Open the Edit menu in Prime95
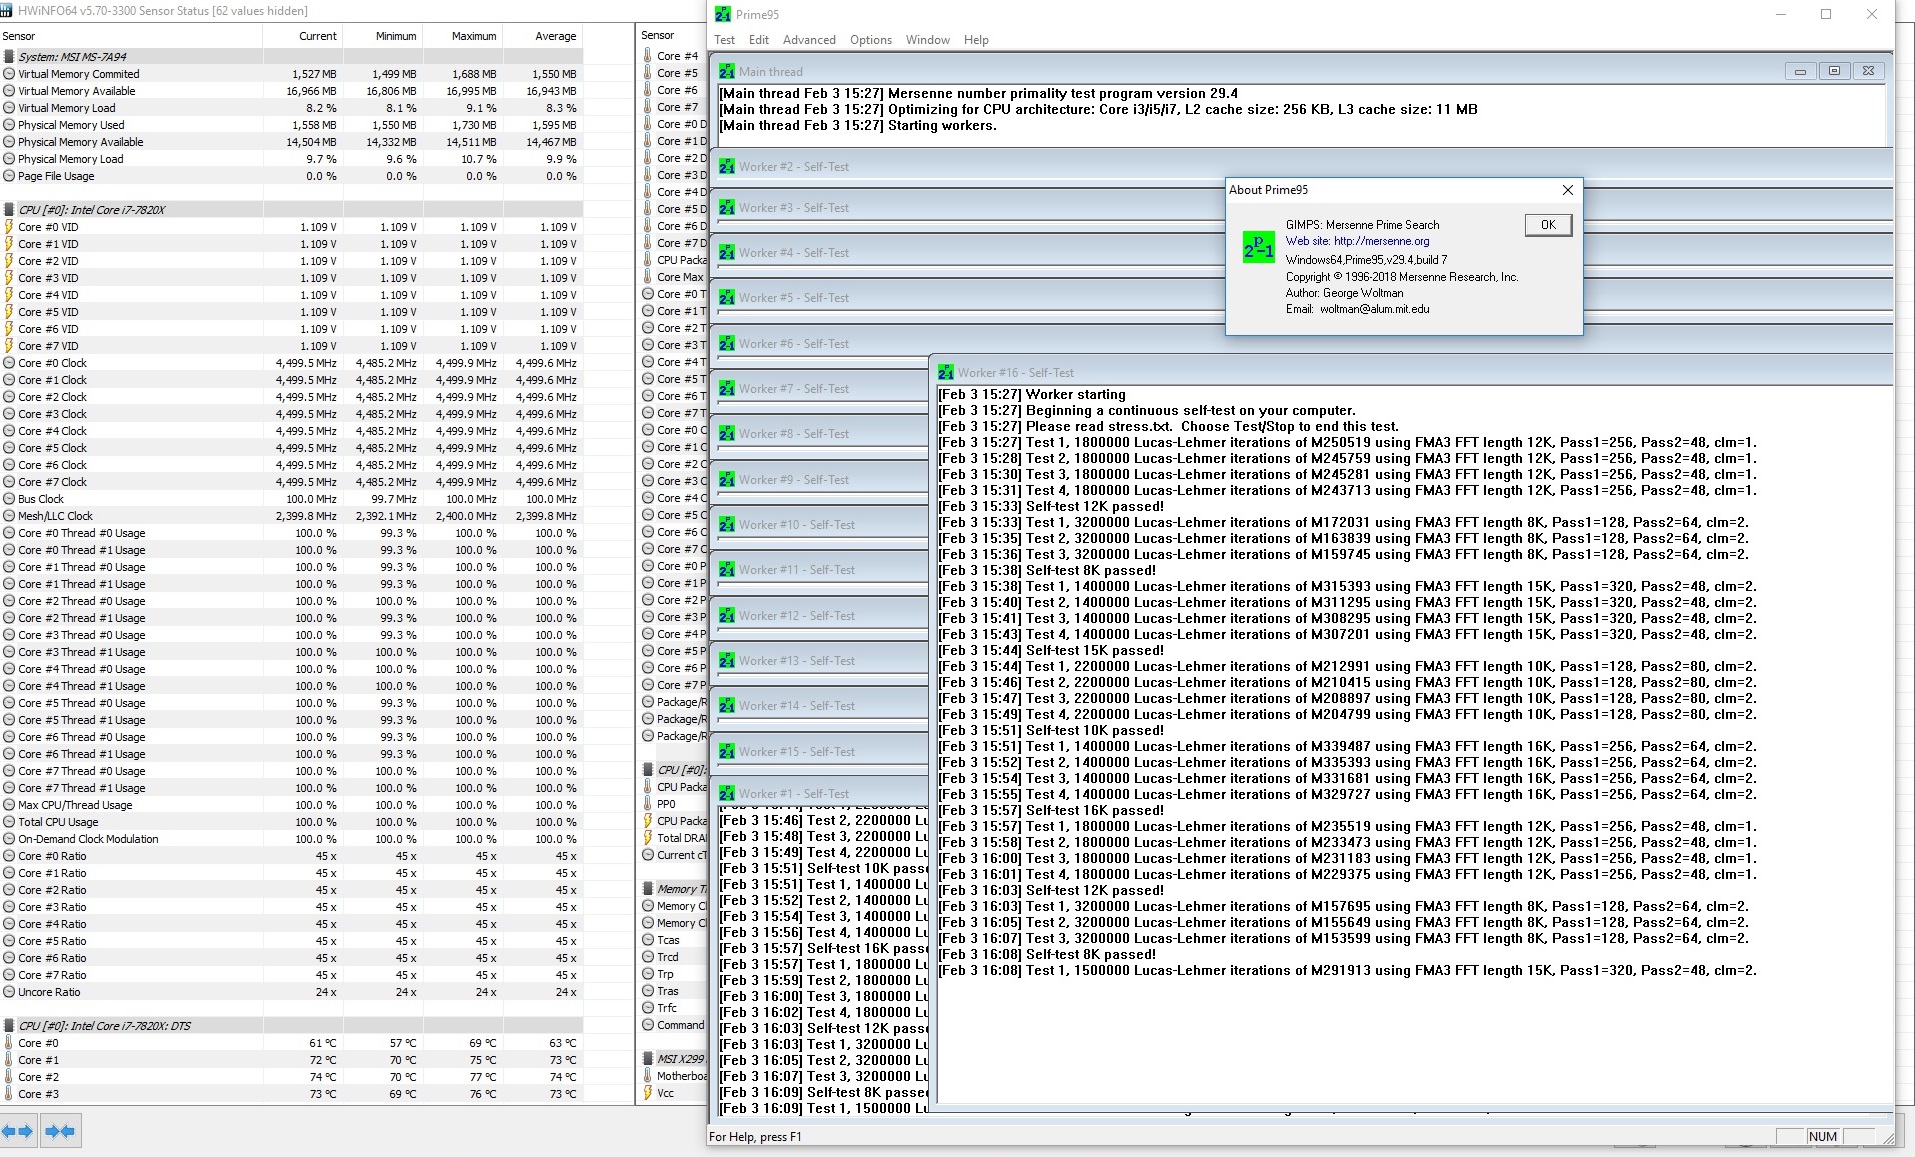This screenshot has height=1157, width=1915. click(x=759, y=40)
